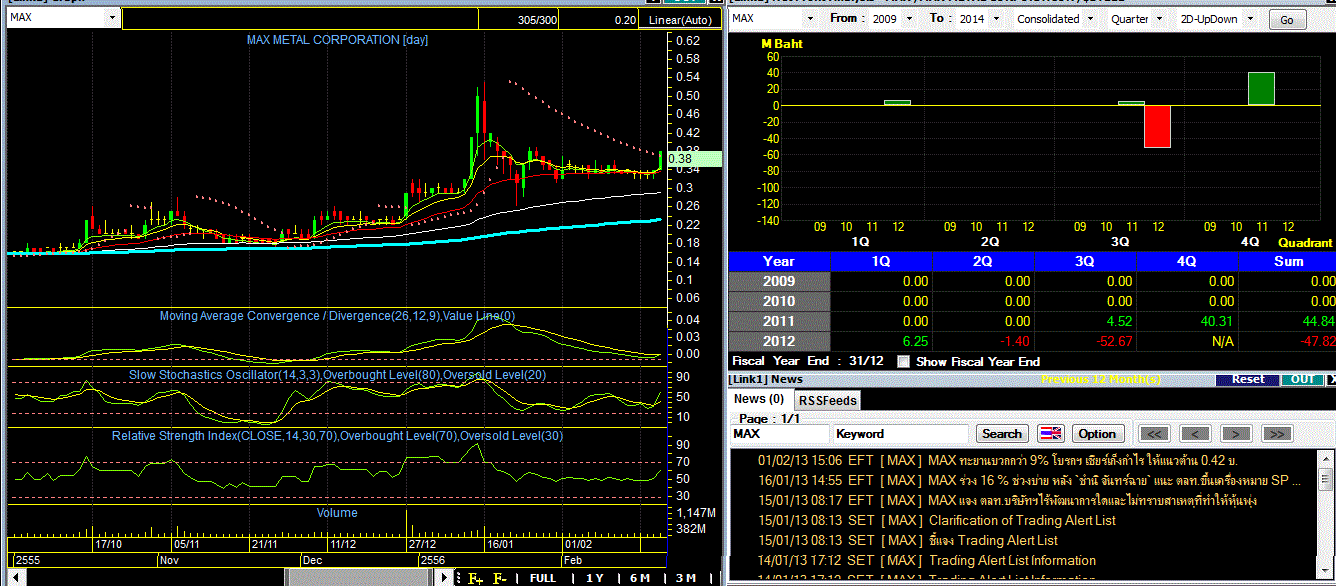Decrease chart font size with F- icon

pyautogui.click(x=500, y=578)
